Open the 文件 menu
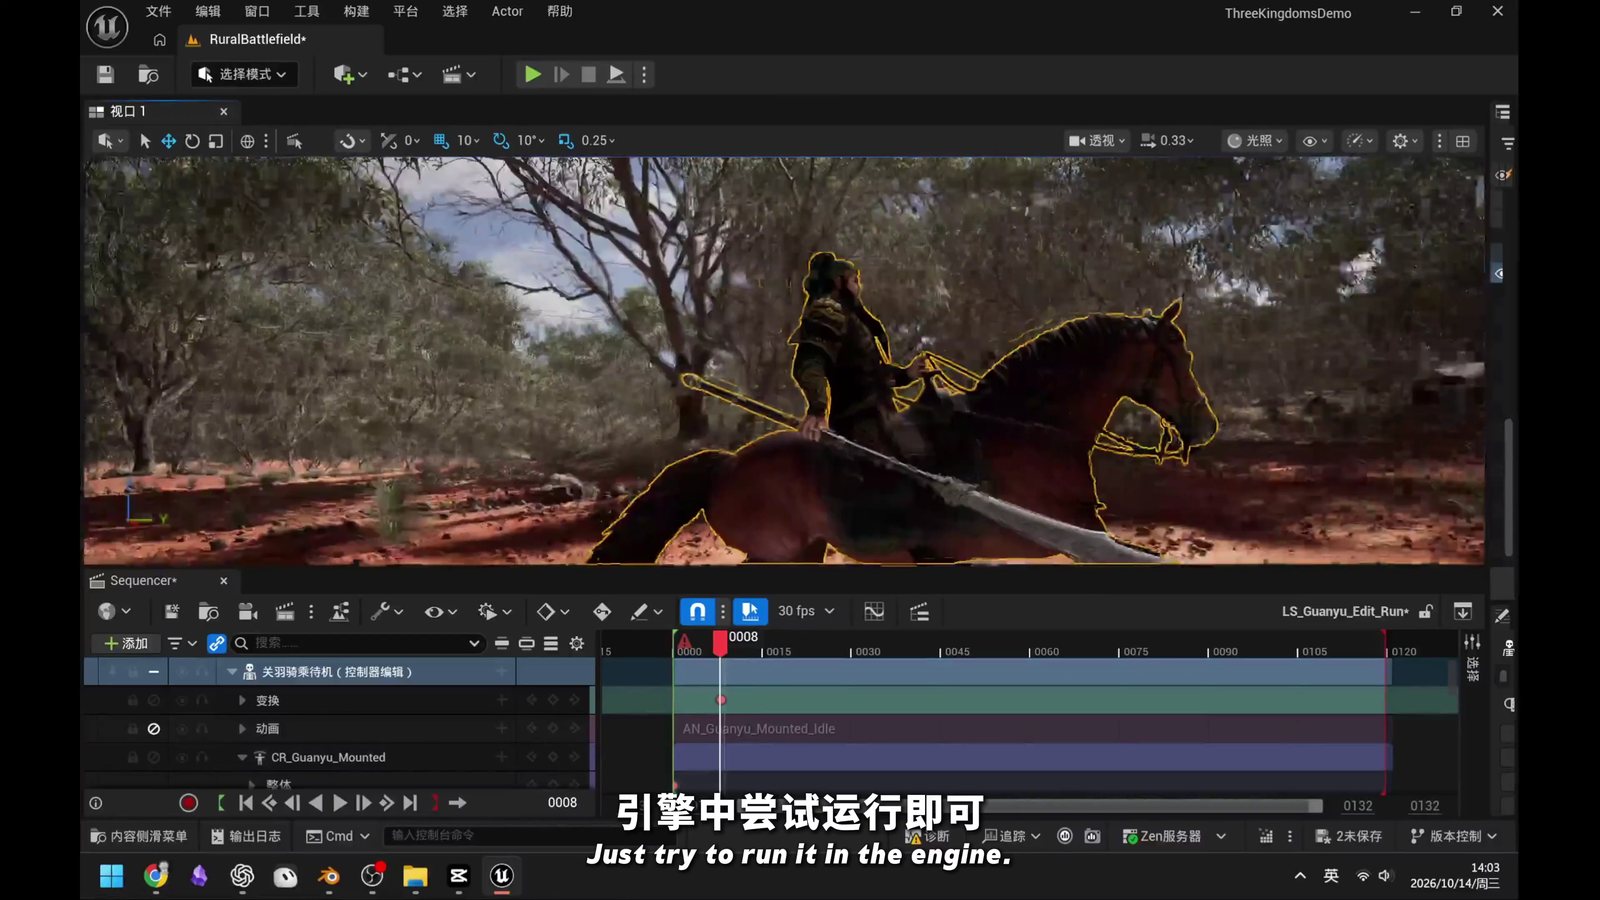The height and width of the screenshot is (900, 1600). (x=159, y=11)
